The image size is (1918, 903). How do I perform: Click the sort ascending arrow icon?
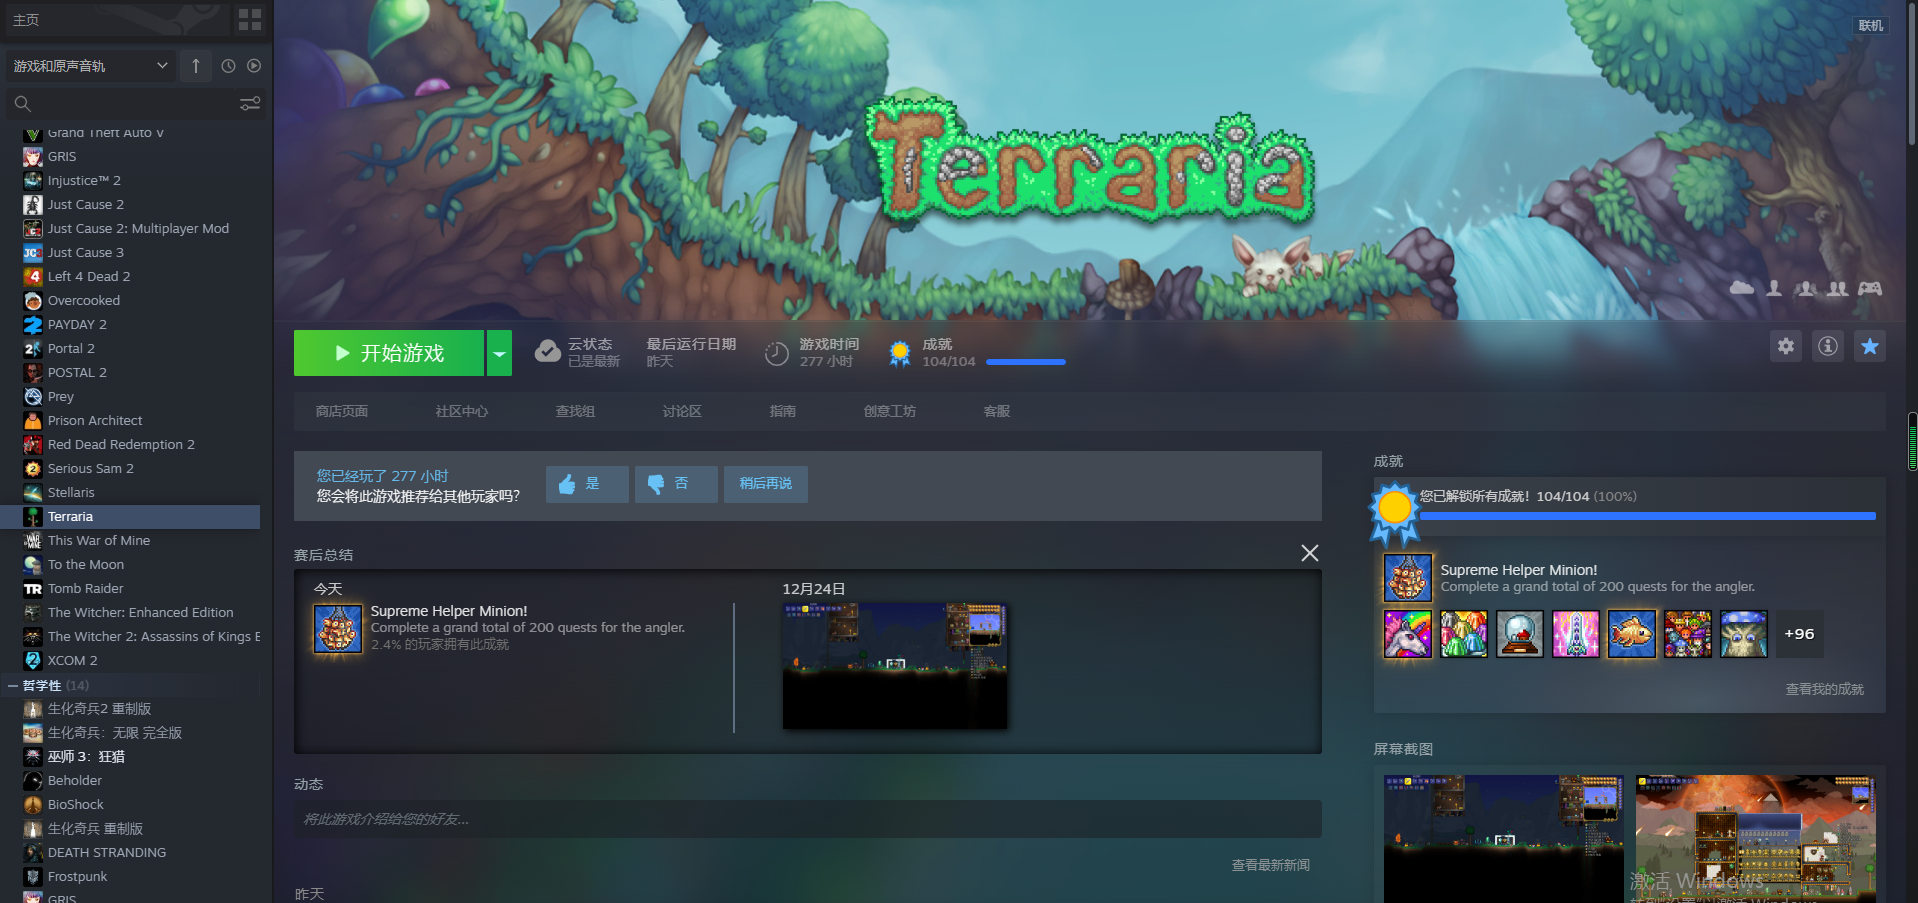click(x=196, y=66)
